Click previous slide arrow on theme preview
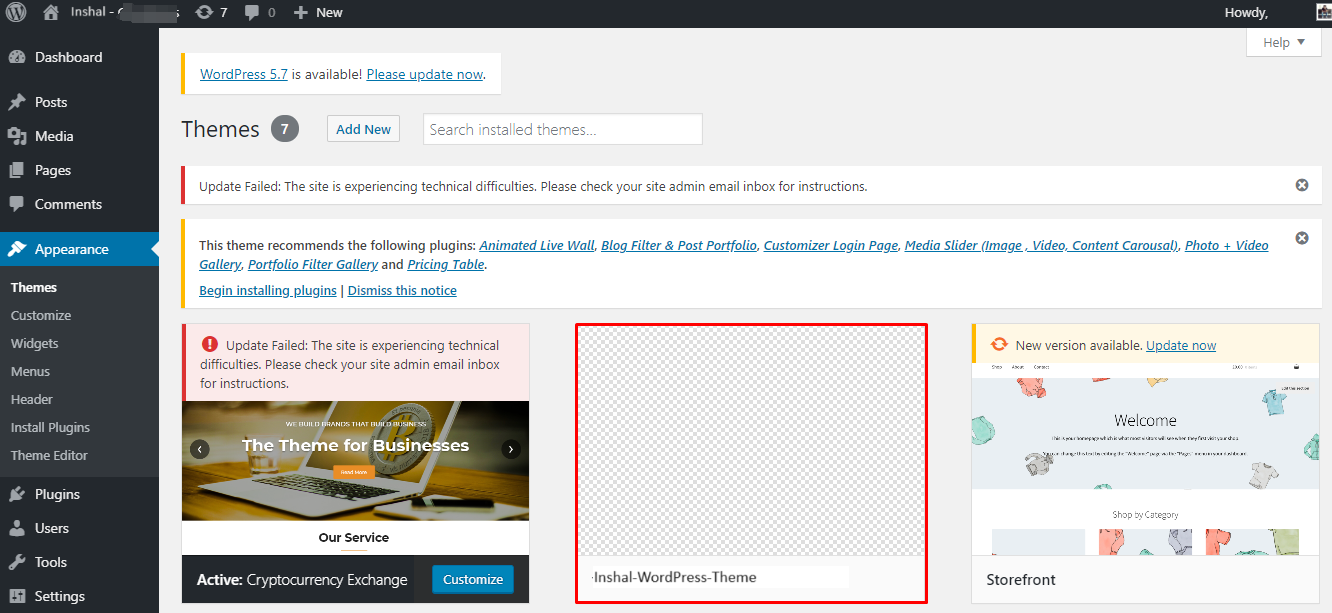 [x=200, y=449]
